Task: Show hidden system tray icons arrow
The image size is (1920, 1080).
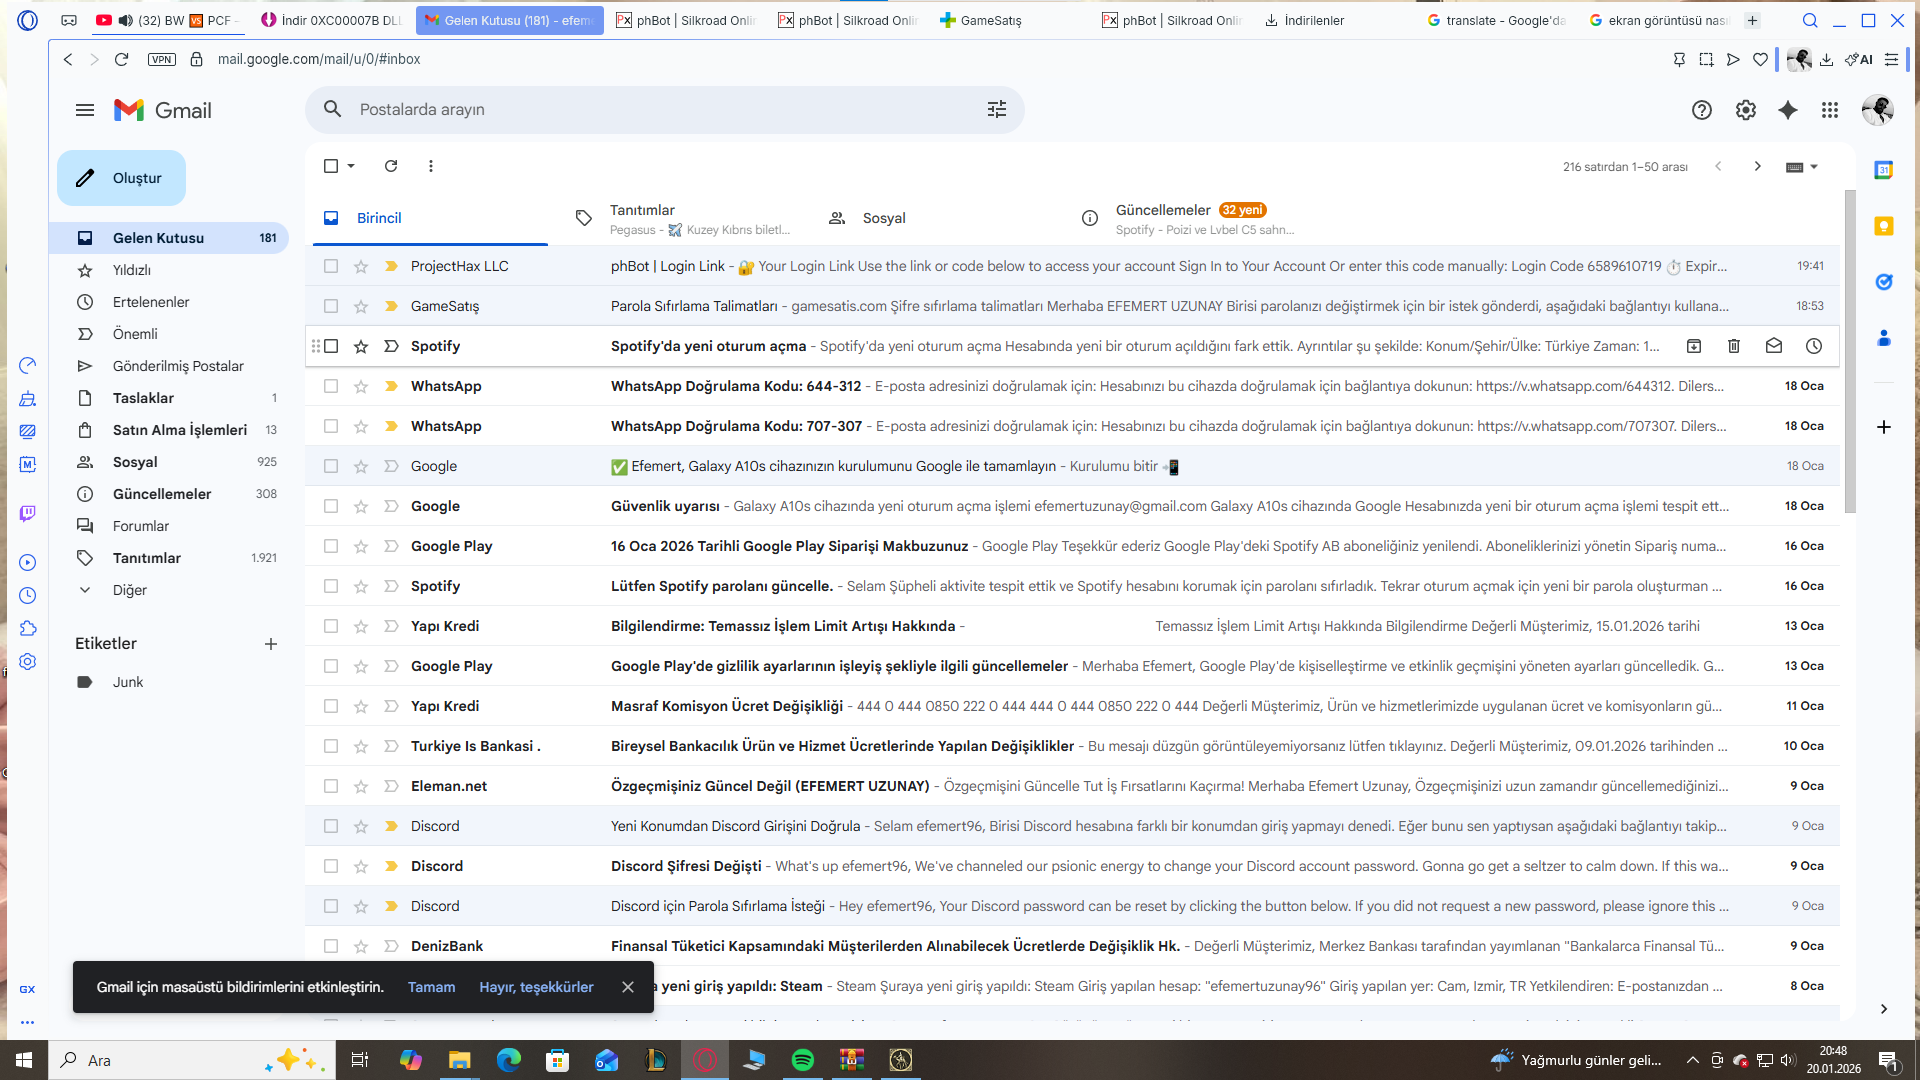Action: tap(1692, 1060)
